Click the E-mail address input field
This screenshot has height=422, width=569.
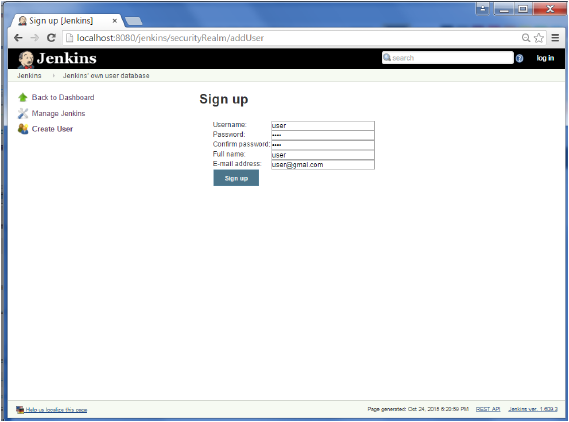(323, 165)
